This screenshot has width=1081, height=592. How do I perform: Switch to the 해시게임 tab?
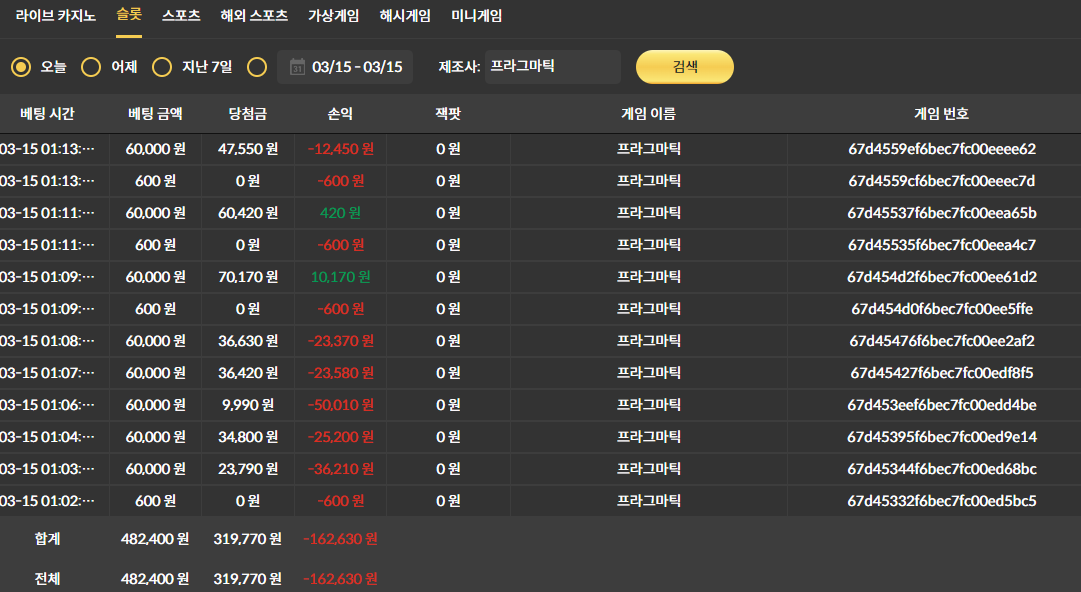405,16
